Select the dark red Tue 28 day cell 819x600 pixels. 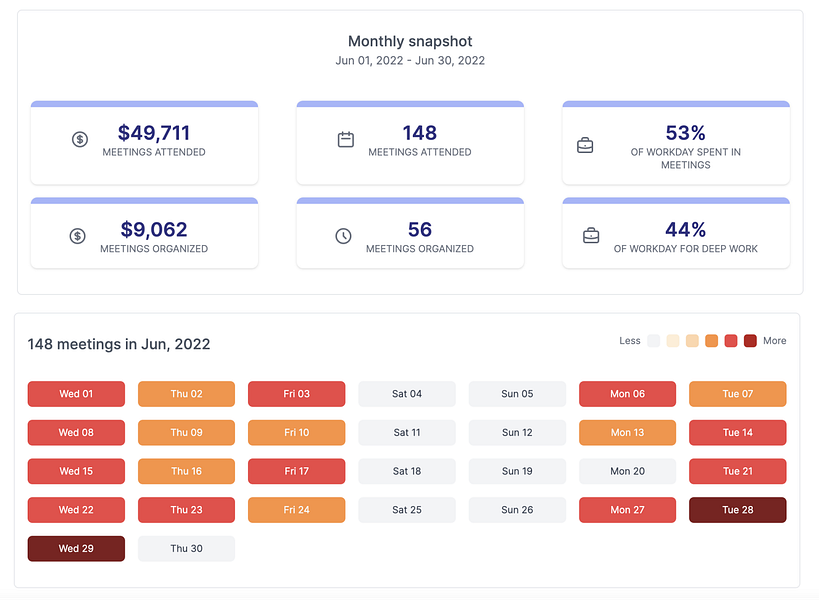[x=737, y=510]
